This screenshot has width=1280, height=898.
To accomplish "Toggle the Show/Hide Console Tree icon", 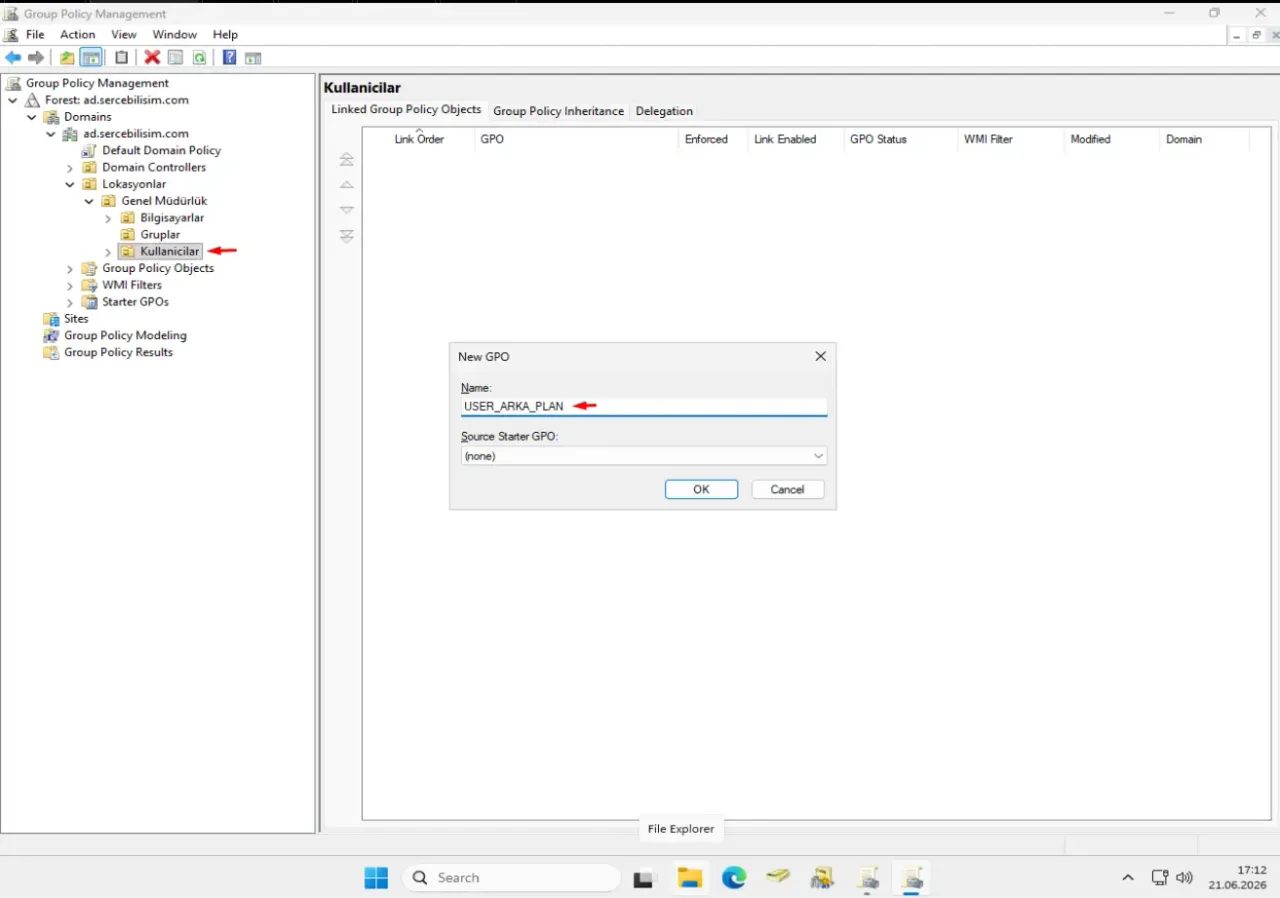I will tap(91, 58).
